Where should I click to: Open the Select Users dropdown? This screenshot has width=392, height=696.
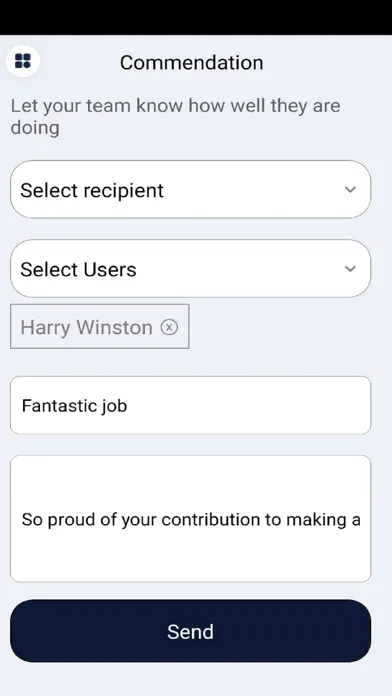190,269
